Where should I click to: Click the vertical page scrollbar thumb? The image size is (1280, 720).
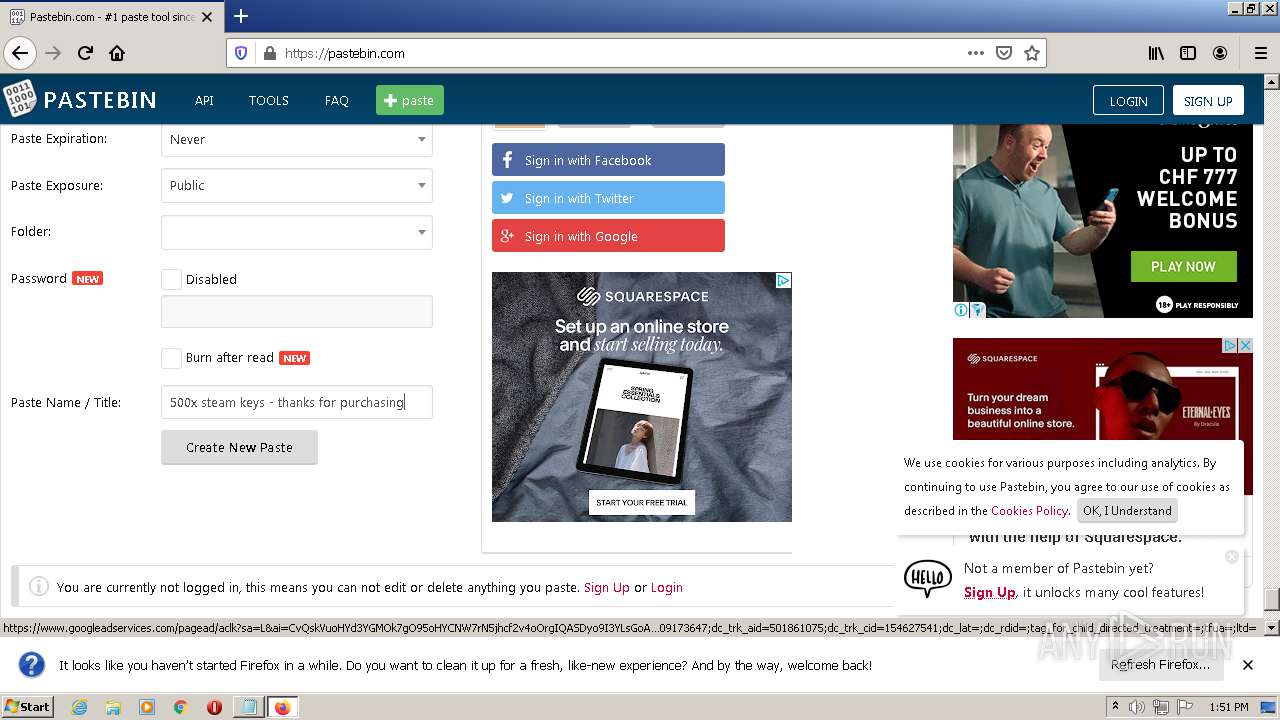(1272, 599)
